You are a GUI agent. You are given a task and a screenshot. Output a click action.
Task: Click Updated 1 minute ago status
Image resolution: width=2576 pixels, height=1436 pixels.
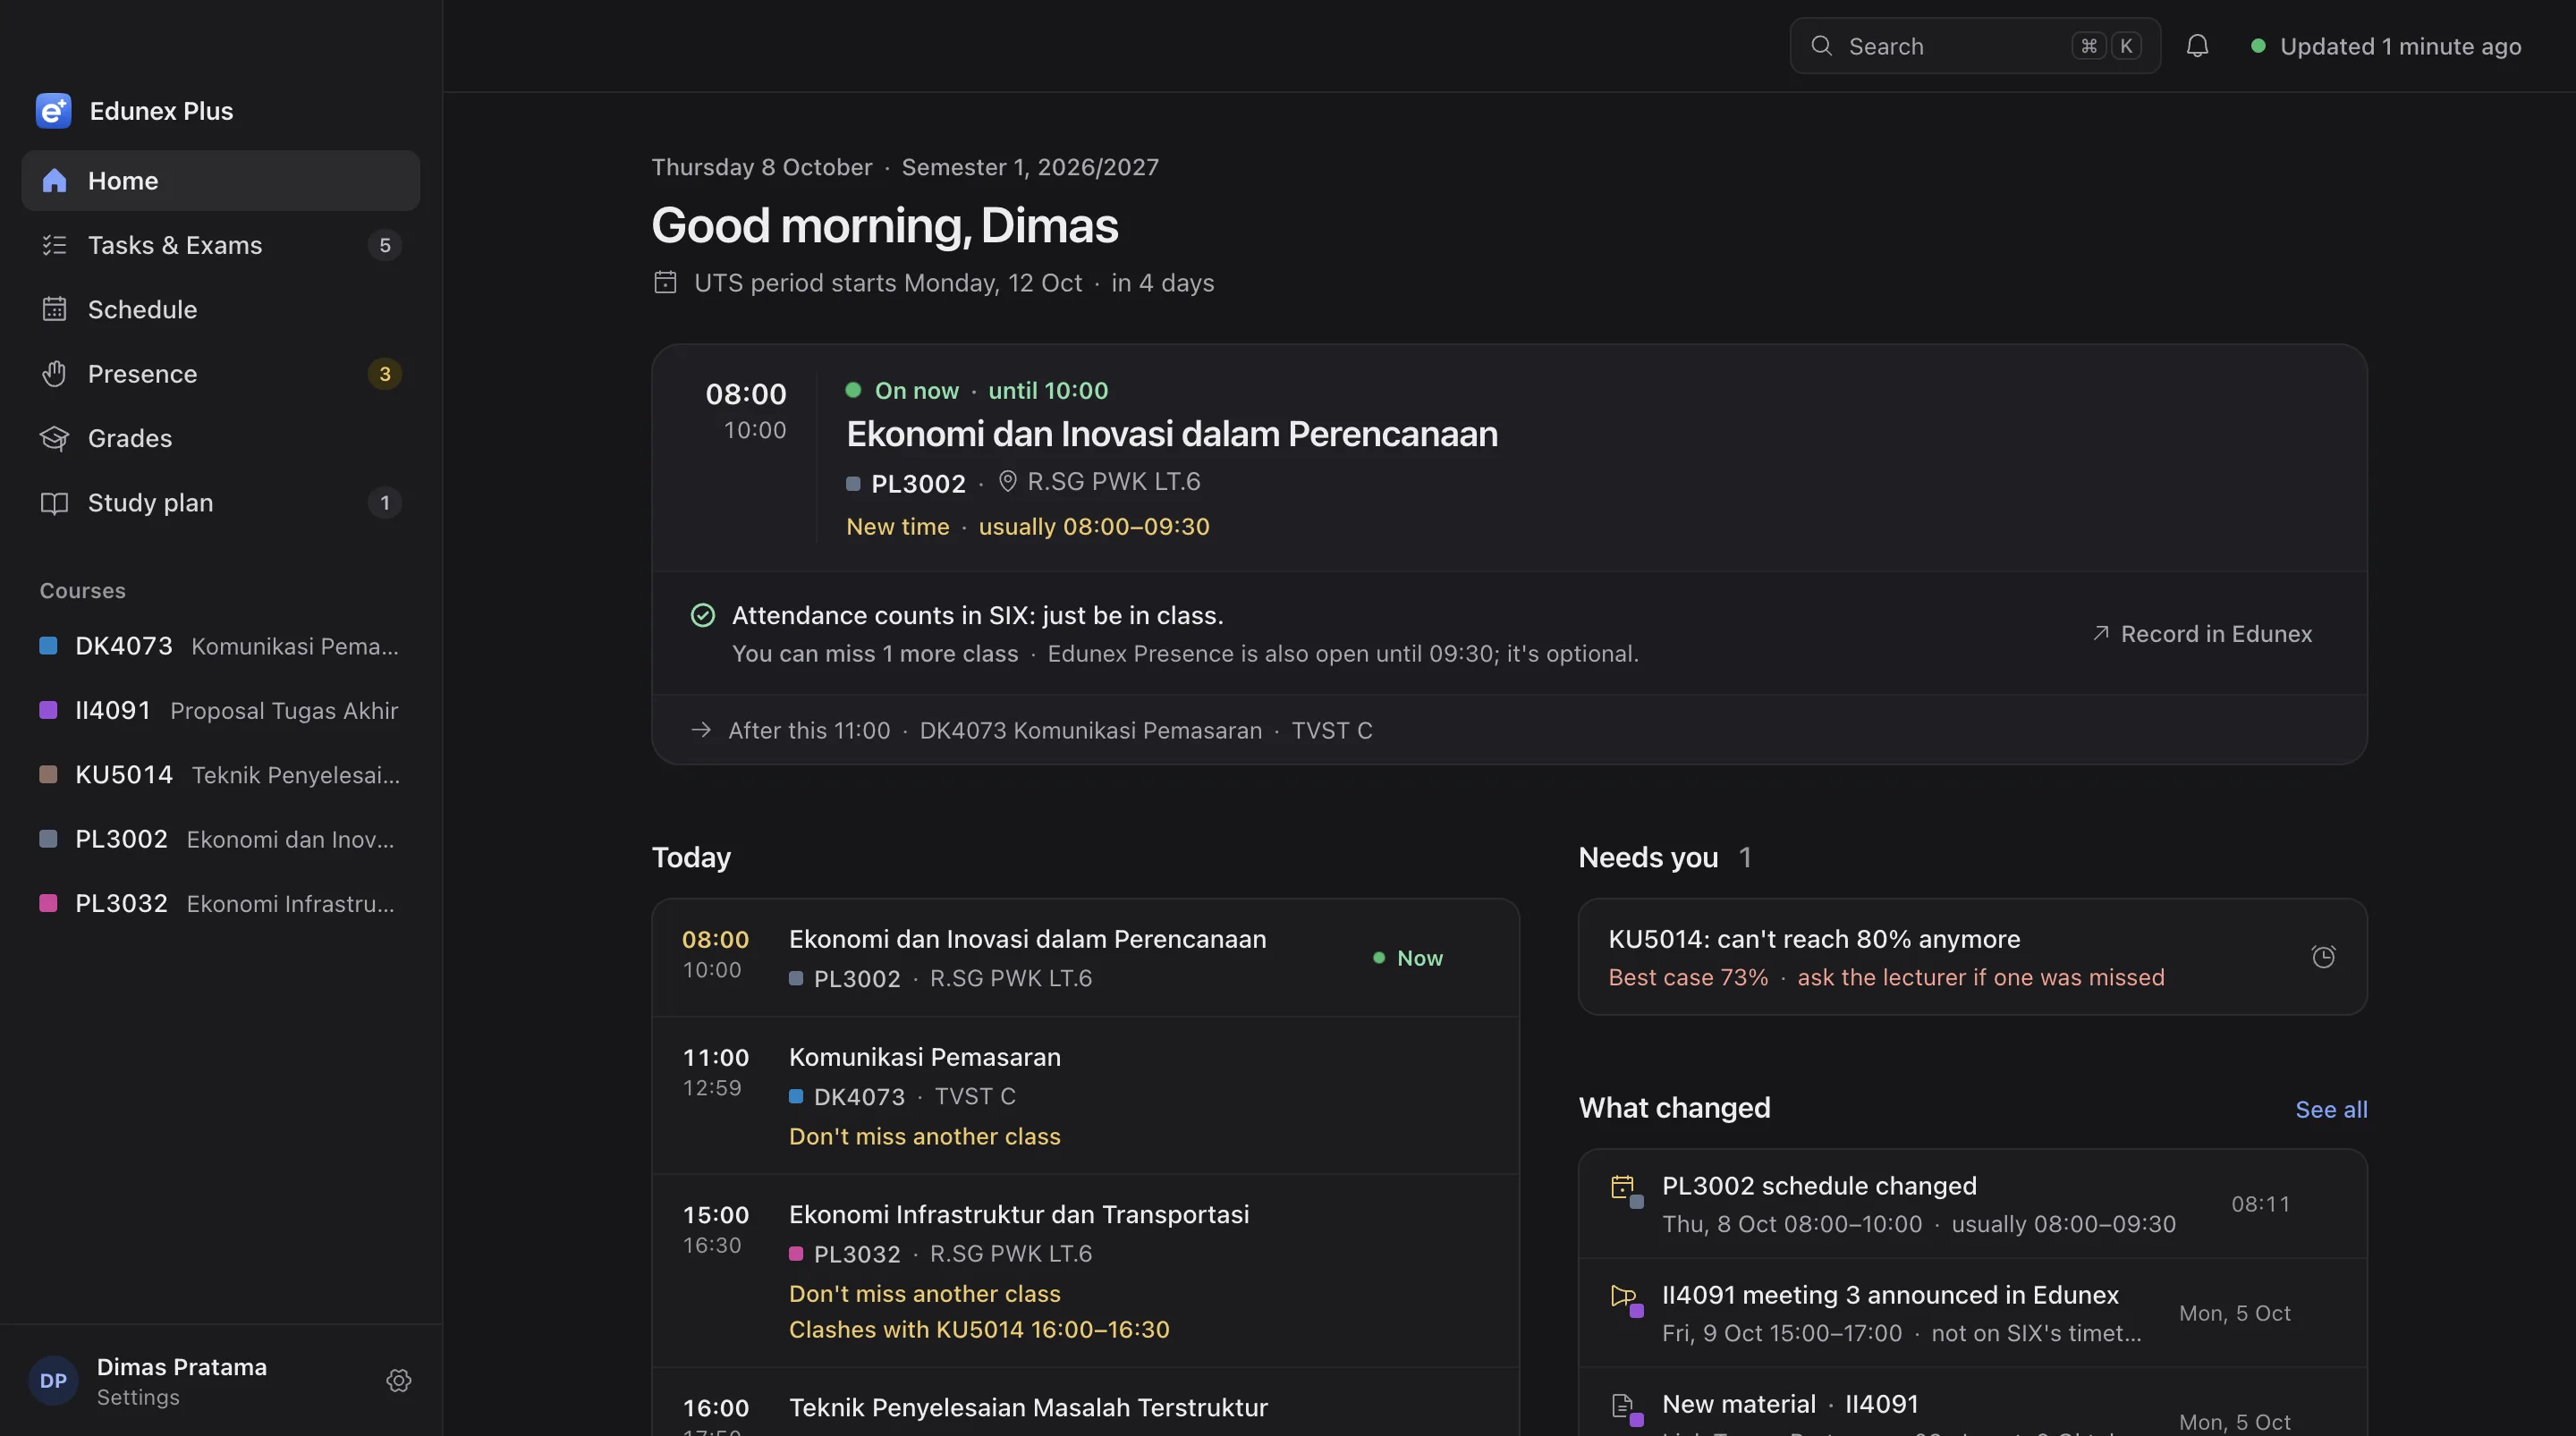(2385, 46)
